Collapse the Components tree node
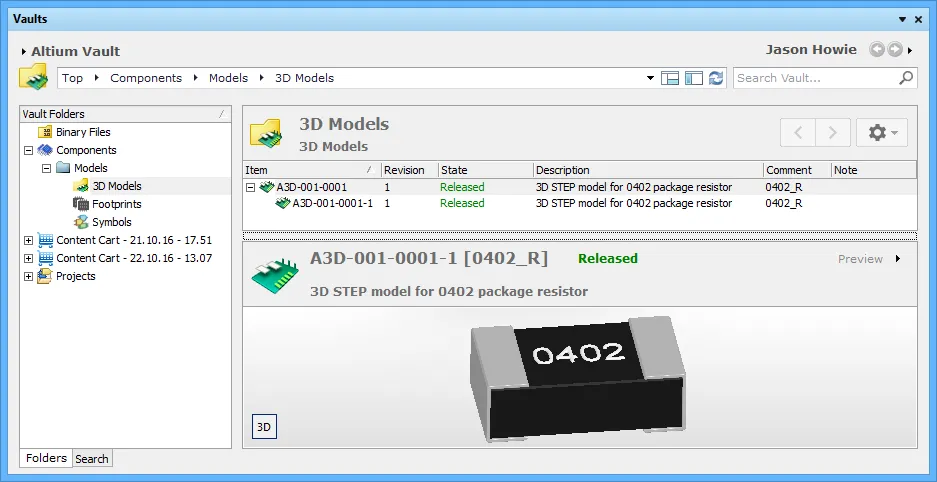Image resolution: width=937 pixels, height=482 pixels. click(x=28, y=151)
